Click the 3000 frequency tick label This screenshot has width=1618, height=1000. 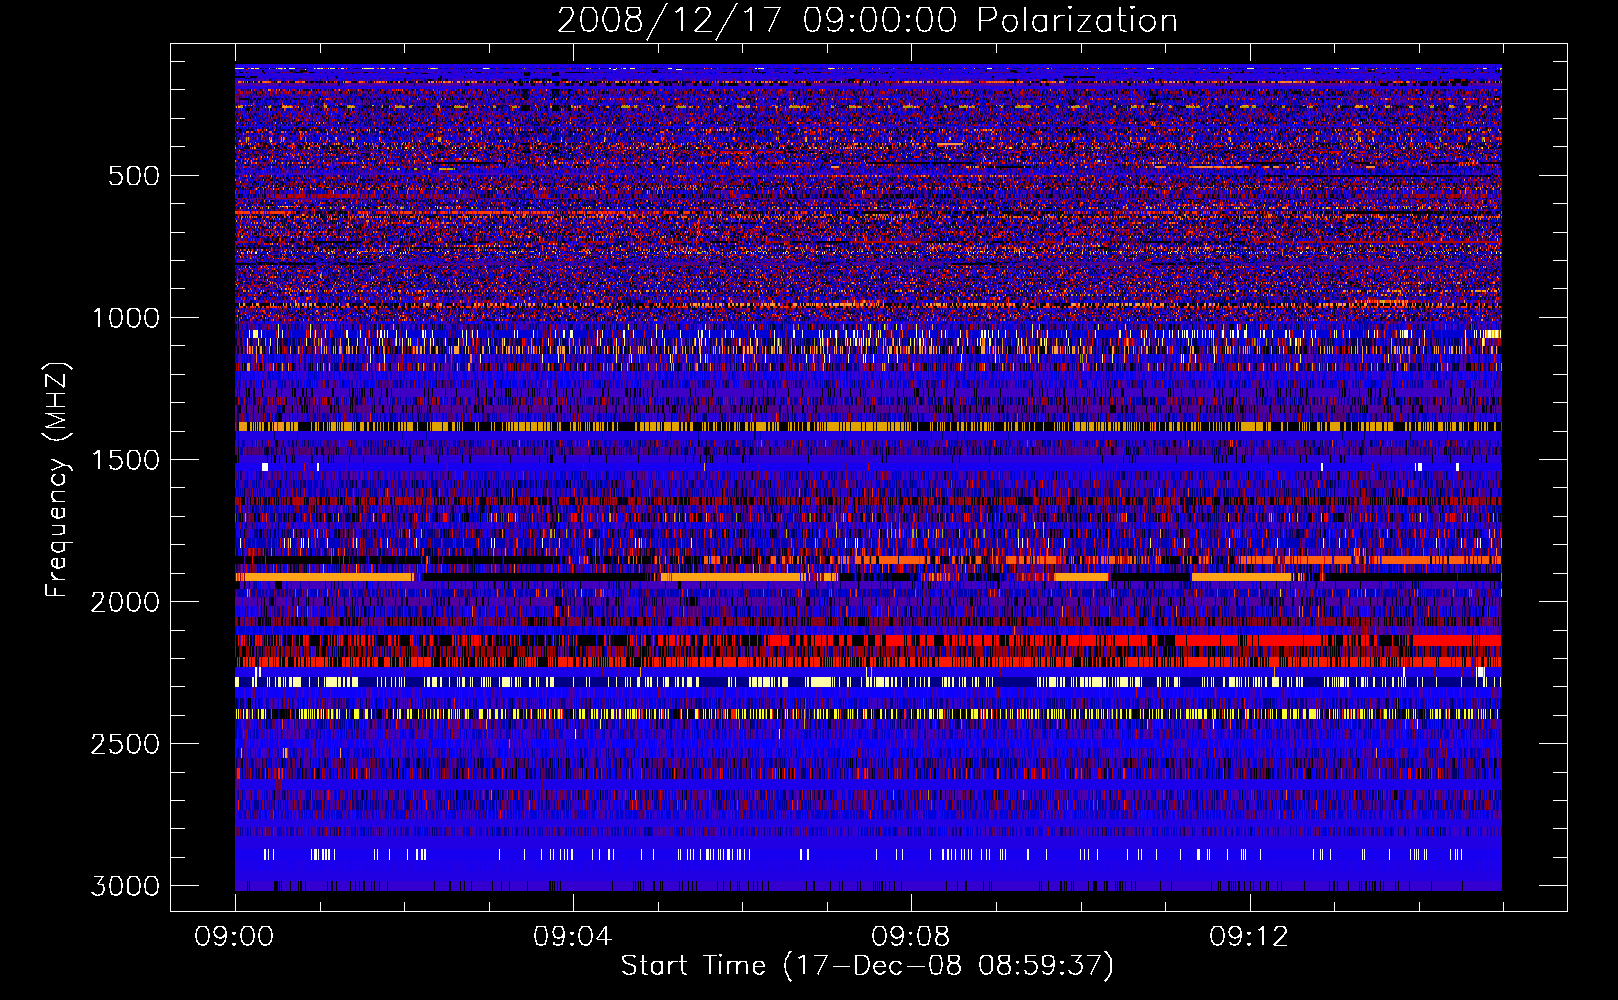click(125, 886)
